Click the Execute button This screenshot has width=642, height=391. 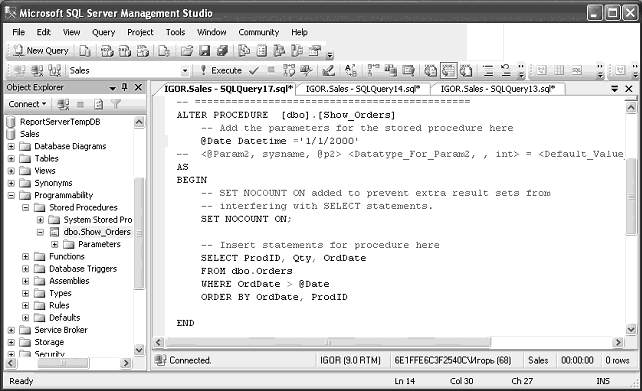point(221,70)
